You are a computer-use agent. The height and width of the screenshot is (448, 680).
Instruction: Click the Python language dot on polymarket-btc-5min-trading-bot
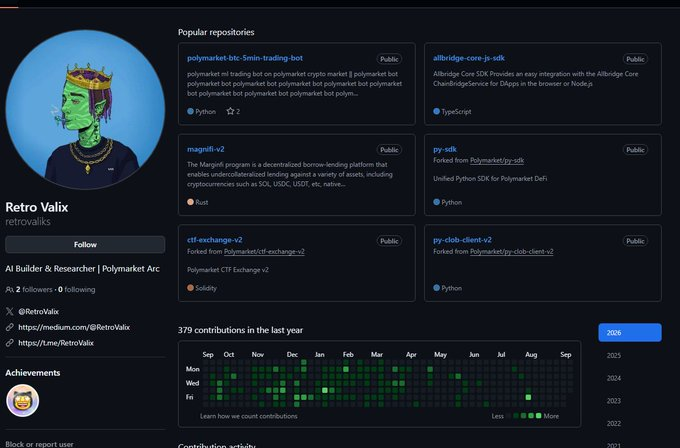pyautogui.click(x=190, y=111)
